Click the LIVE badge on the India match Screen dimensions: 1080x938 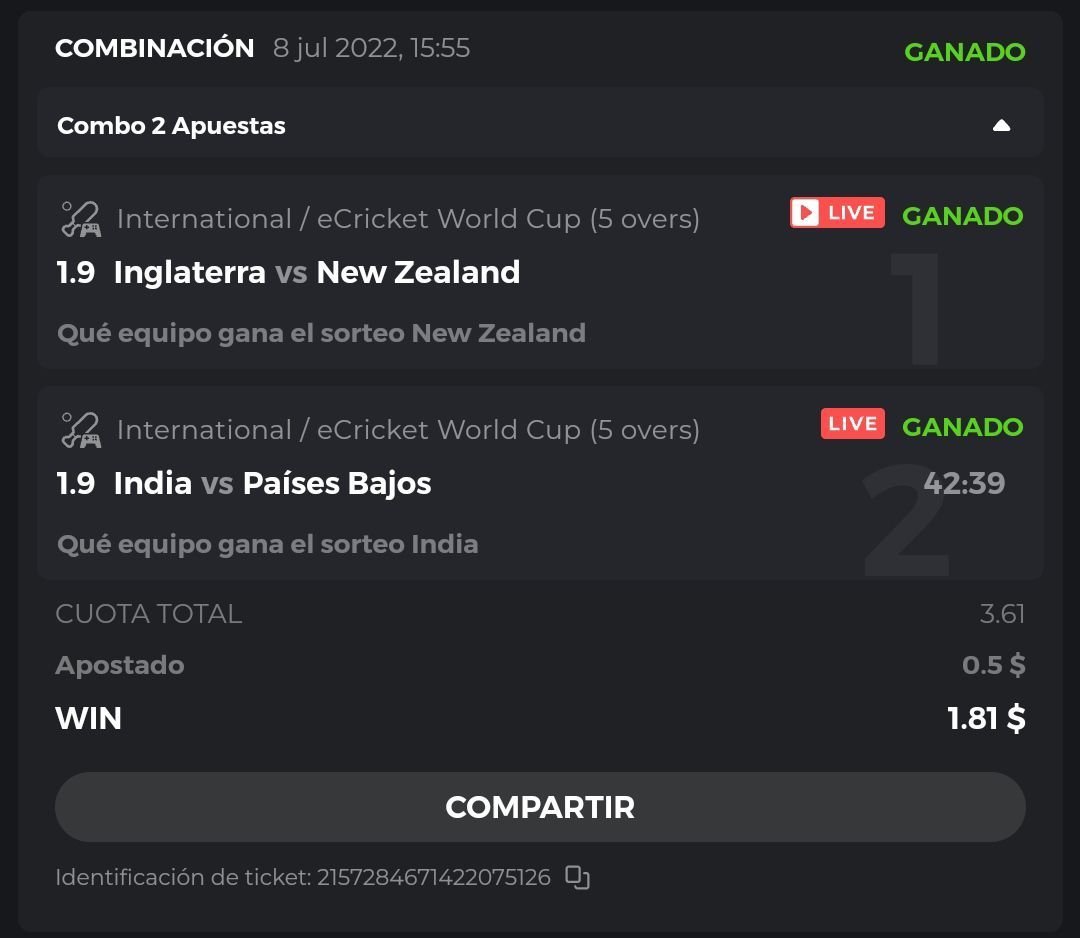pos(852,424)
